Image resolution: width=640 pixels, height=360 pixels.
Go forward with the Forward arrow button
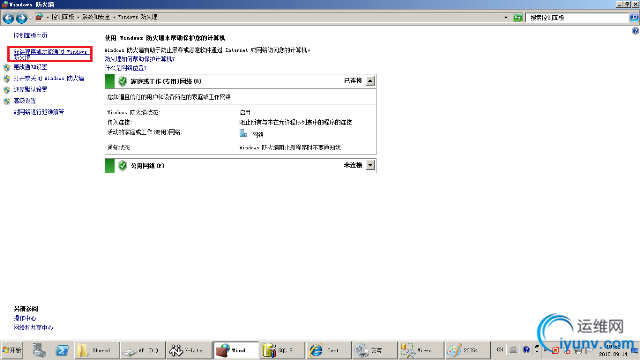(x=21, y=18)
